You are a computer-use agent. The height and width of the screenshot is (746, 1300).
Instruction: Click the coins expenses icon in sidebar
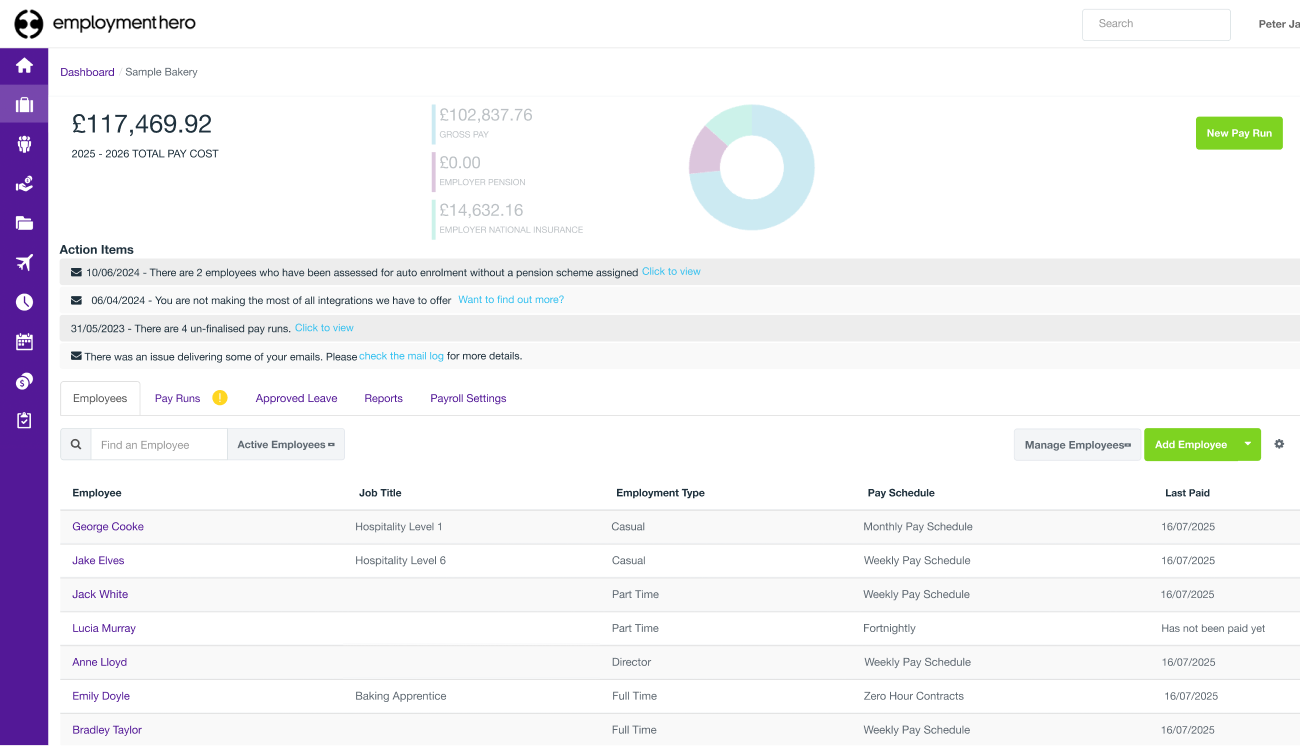[24, 381]
